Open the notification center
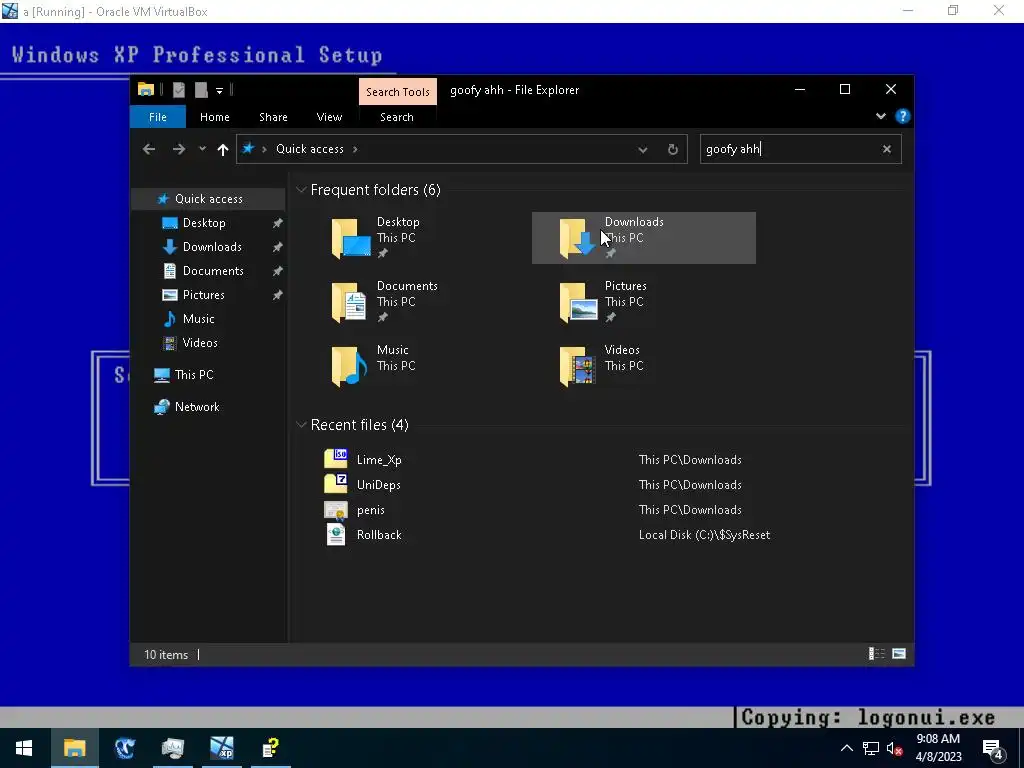 pos(993,749)
